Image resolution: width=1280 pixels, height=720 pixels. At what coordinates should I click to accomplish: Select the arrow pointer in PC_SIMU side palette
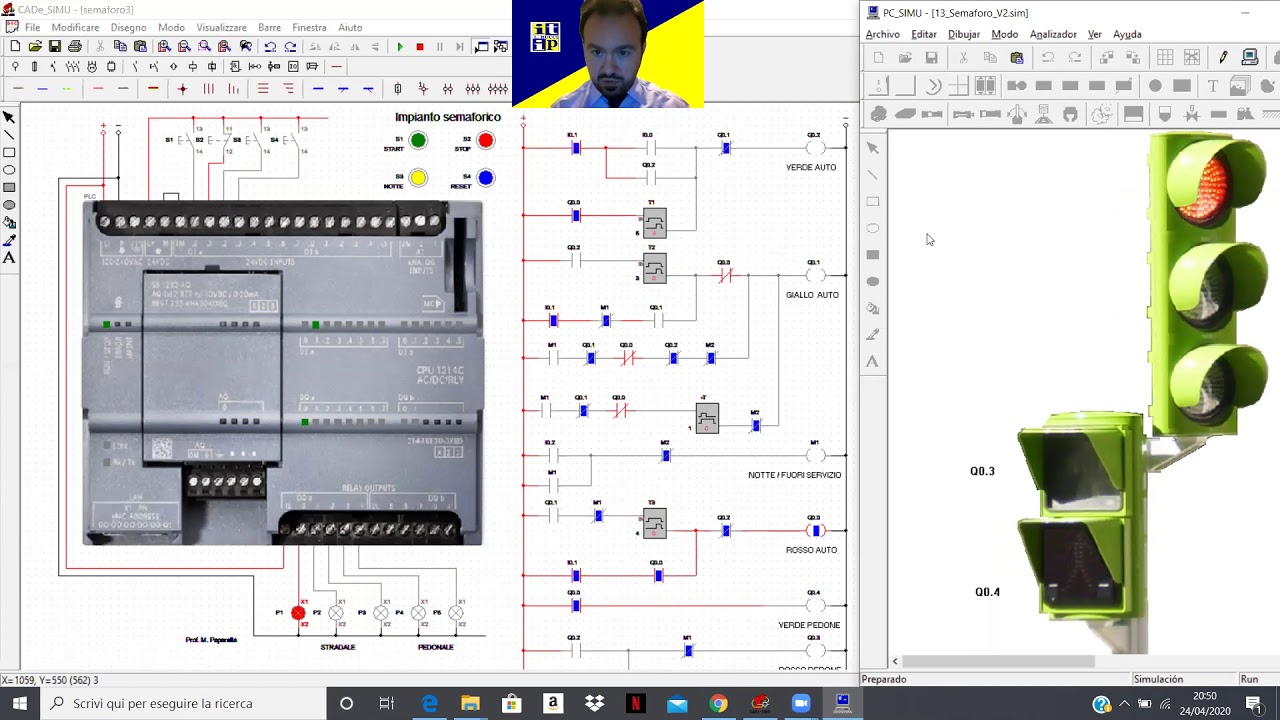click(873, 148)
